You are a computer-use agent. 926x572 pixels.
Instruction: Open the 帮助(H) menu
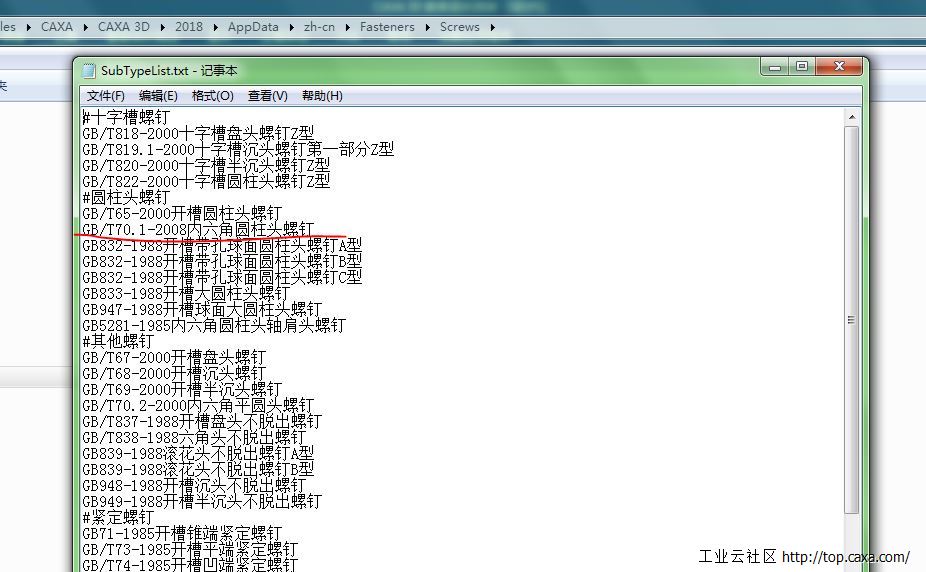coord(322,96)
